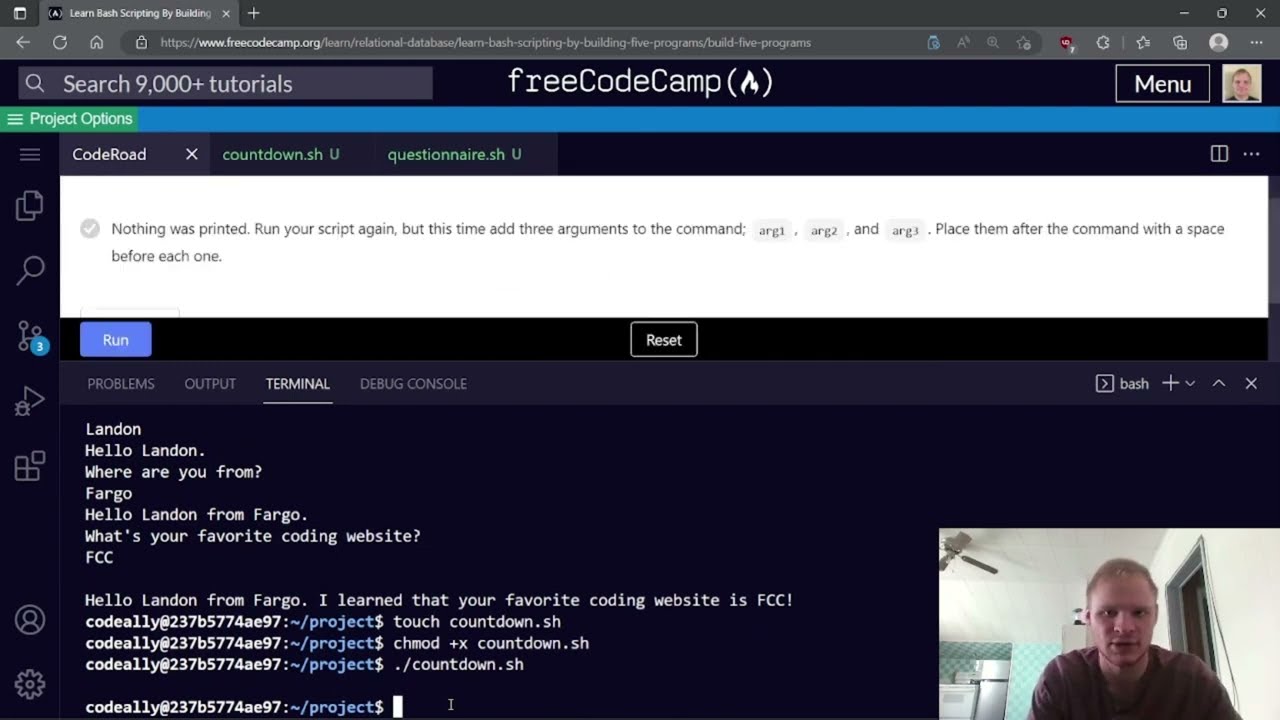Switch to the OUTPUT tab
The height and width of the screenshot is (720, 1280).
210,383
